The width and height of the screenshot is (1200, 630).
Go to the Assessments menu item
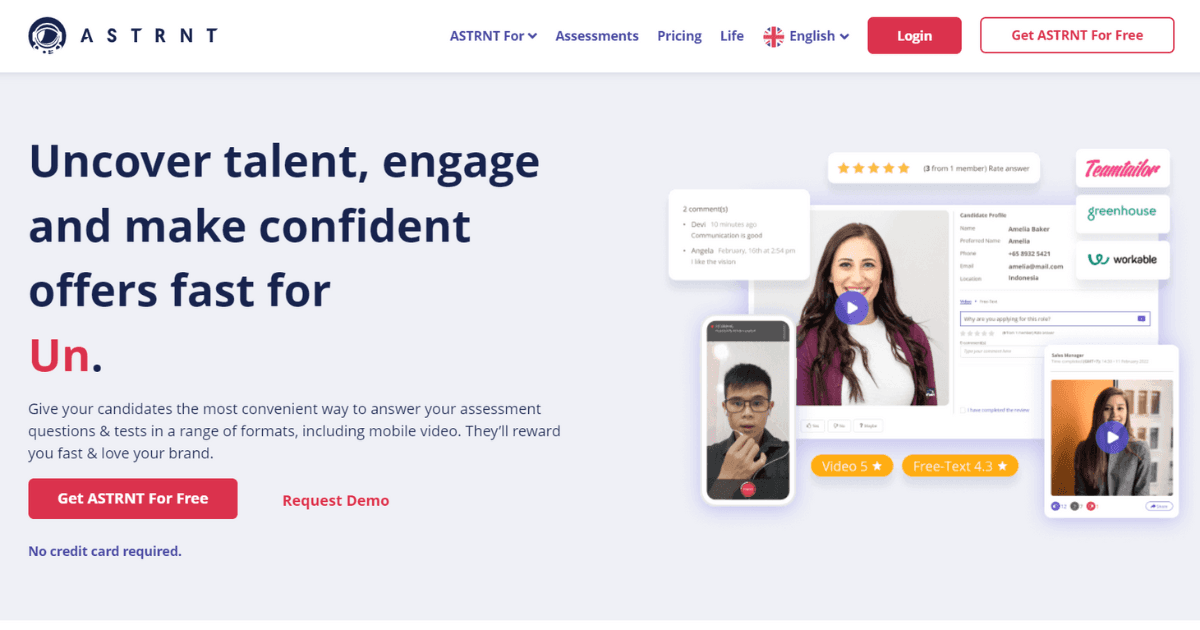pos(597,36)
